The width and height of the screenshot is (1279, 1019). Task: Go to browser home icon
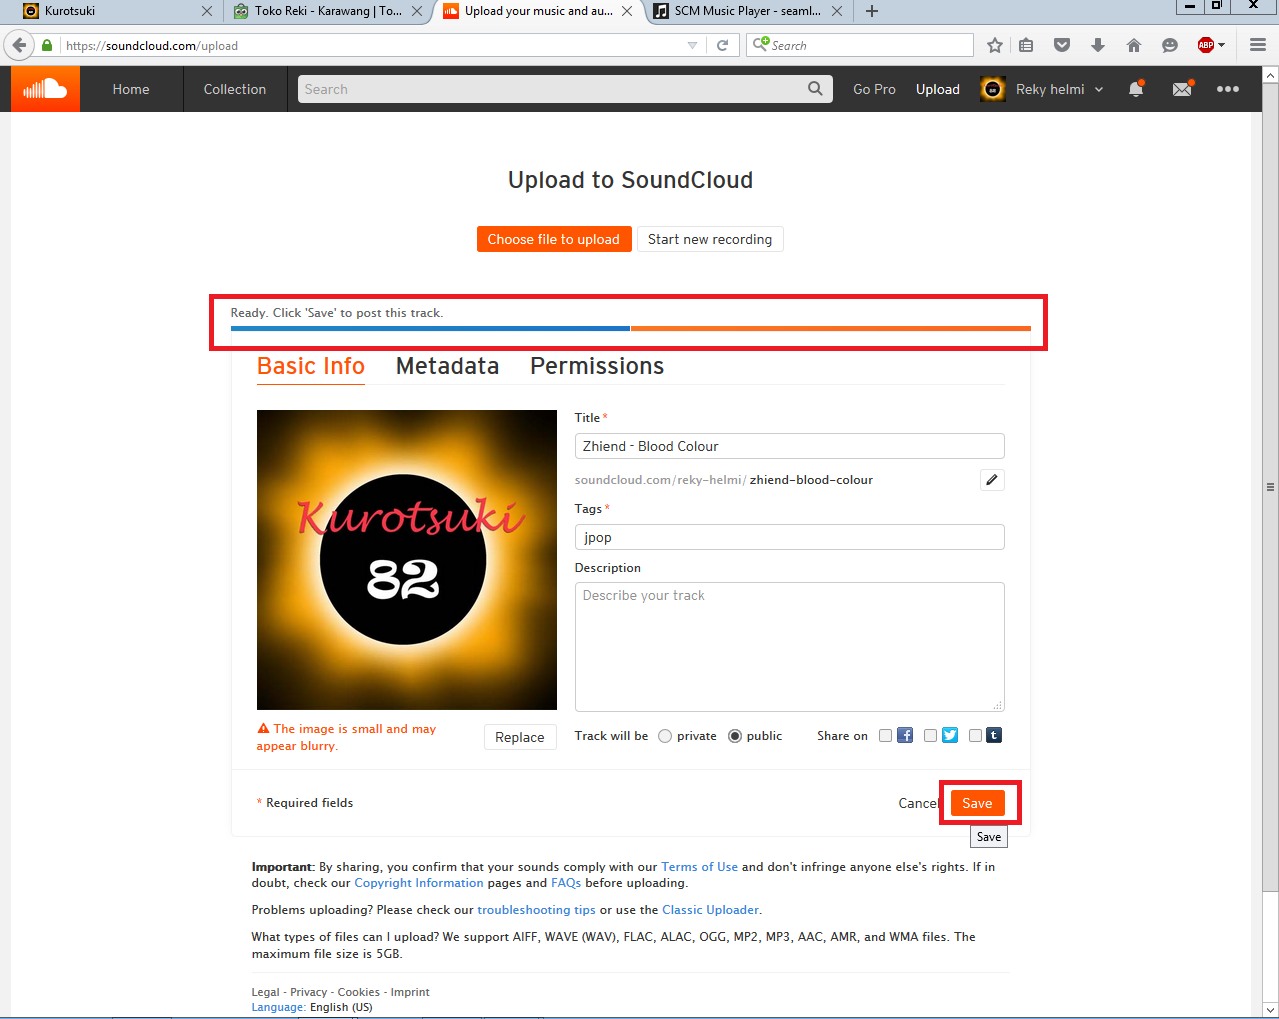(1134, 45)
